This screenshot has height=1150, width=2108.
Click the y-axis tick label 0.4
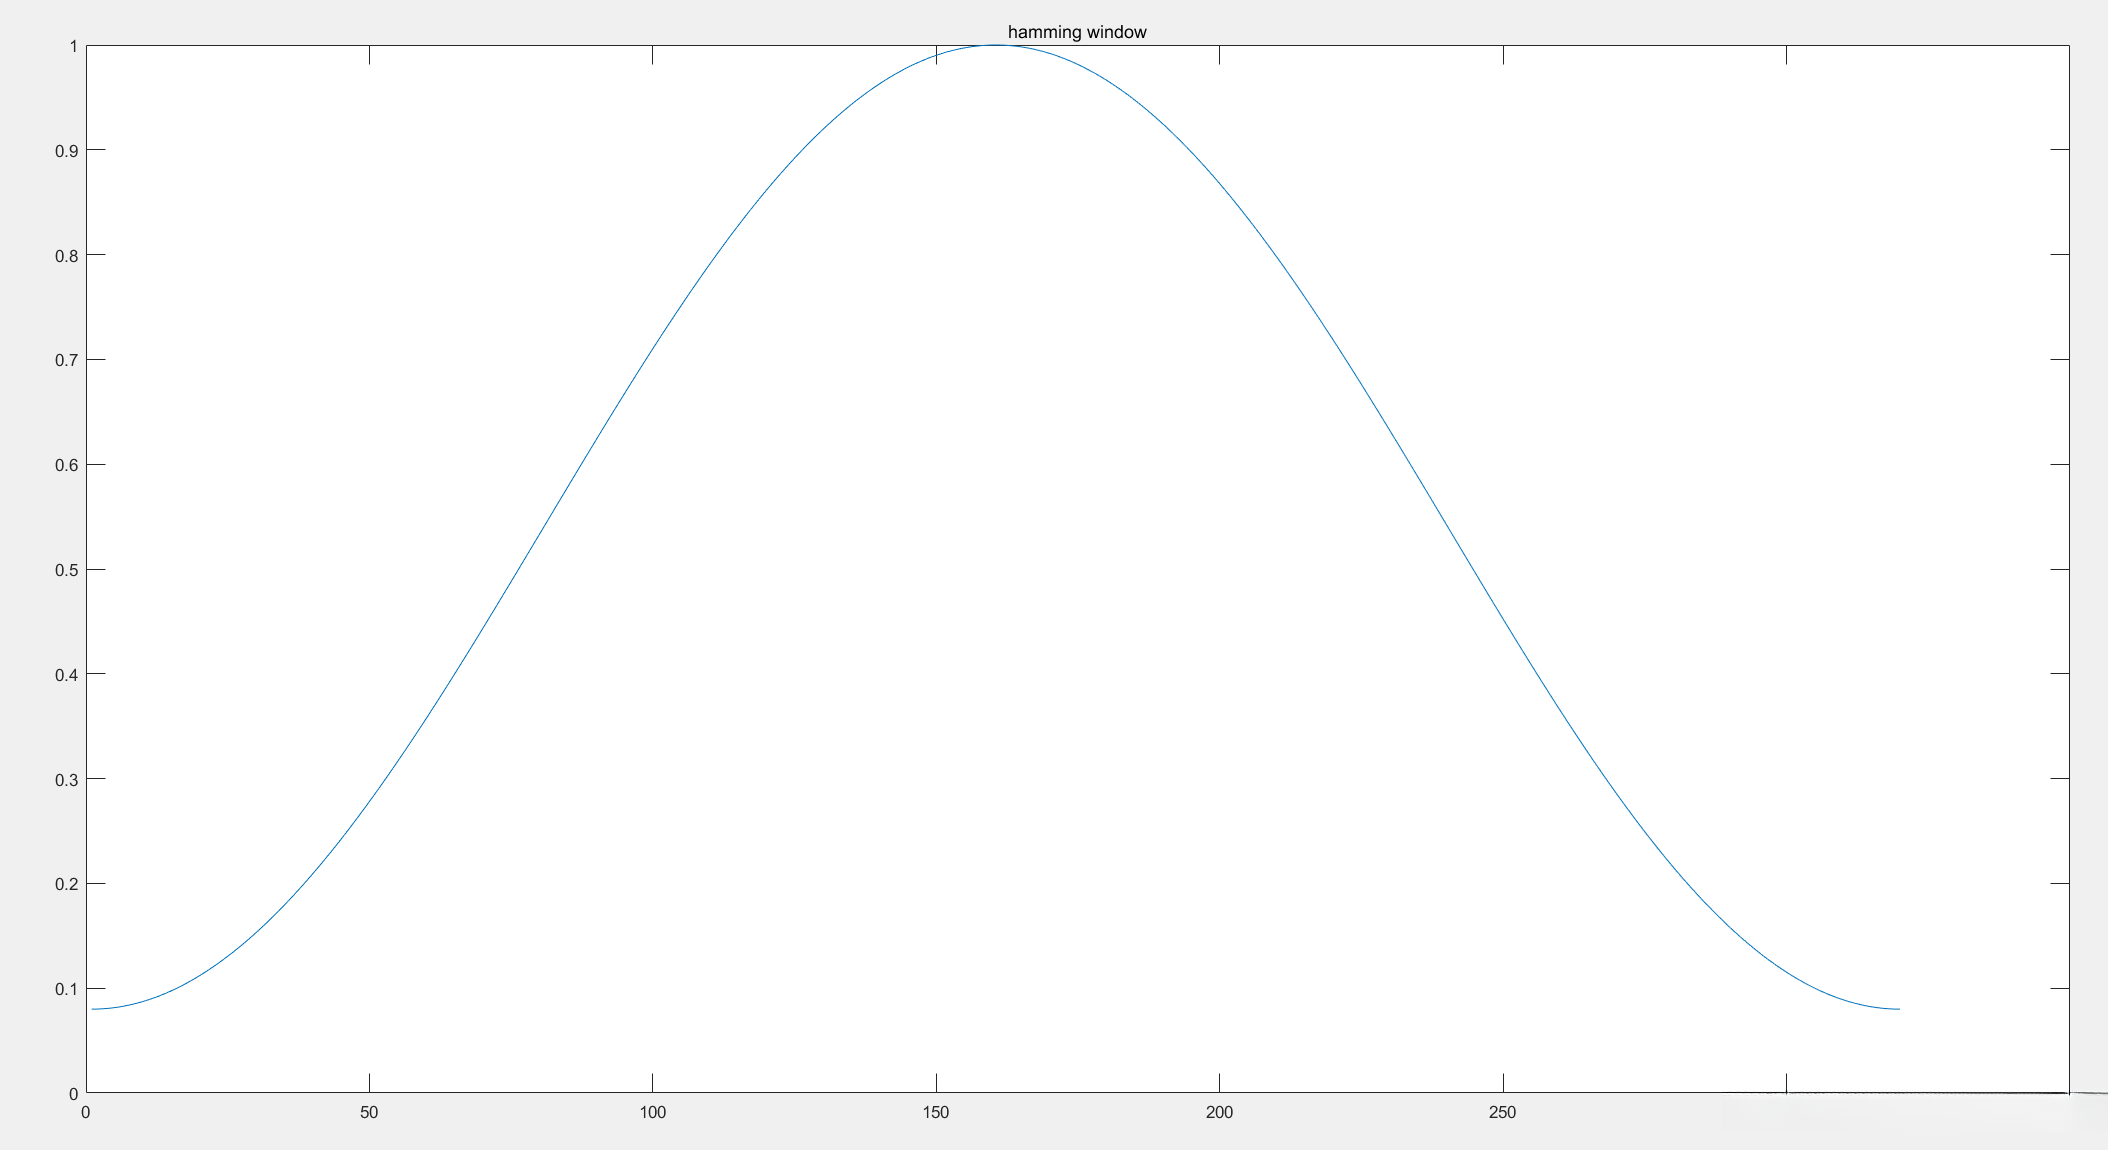(66, 675)
